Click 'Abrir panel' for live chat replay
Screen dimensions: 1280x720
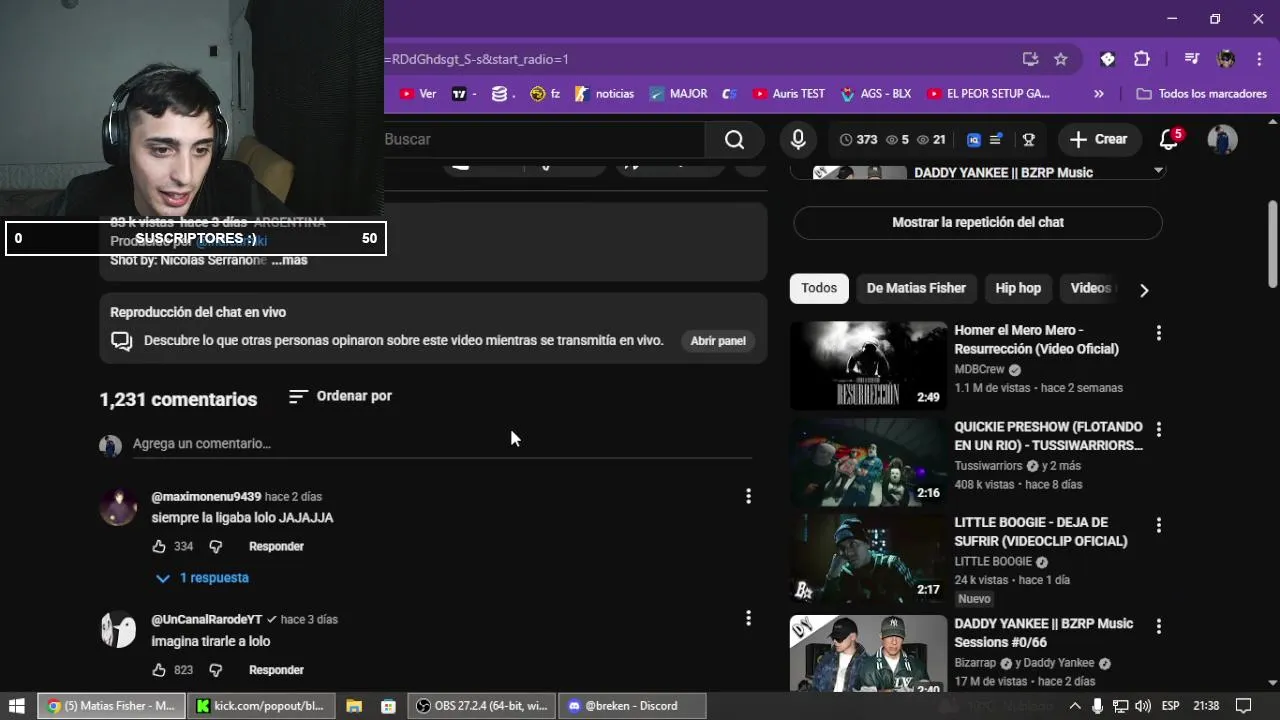point(718,341)
